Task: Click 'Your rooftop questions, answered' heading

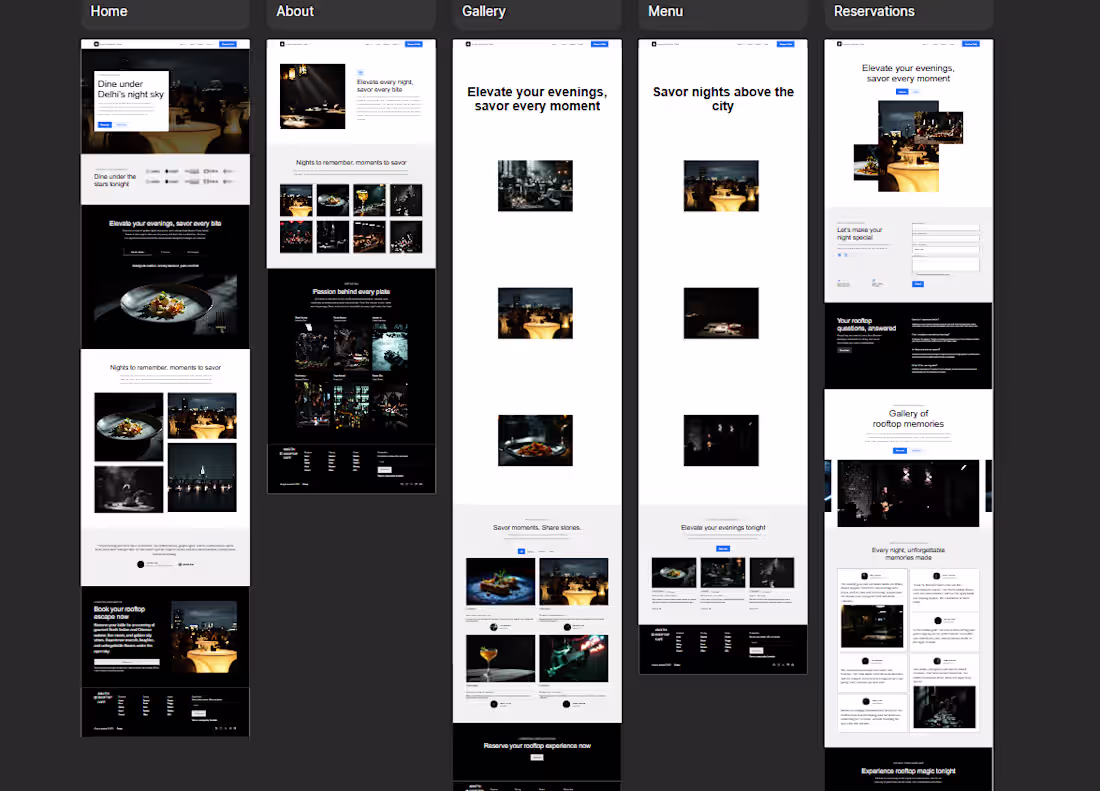Action: point(866,324)
